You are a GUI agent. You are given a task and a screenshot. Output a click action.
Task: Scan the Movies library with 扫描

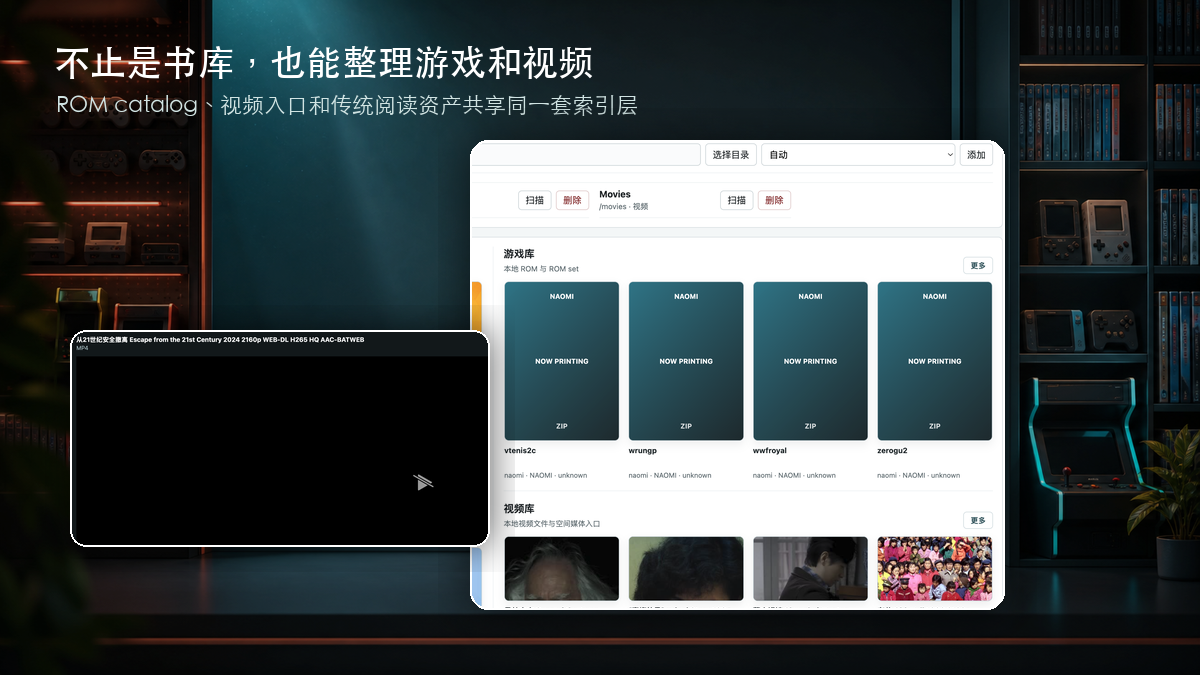[x=737, y=200]
